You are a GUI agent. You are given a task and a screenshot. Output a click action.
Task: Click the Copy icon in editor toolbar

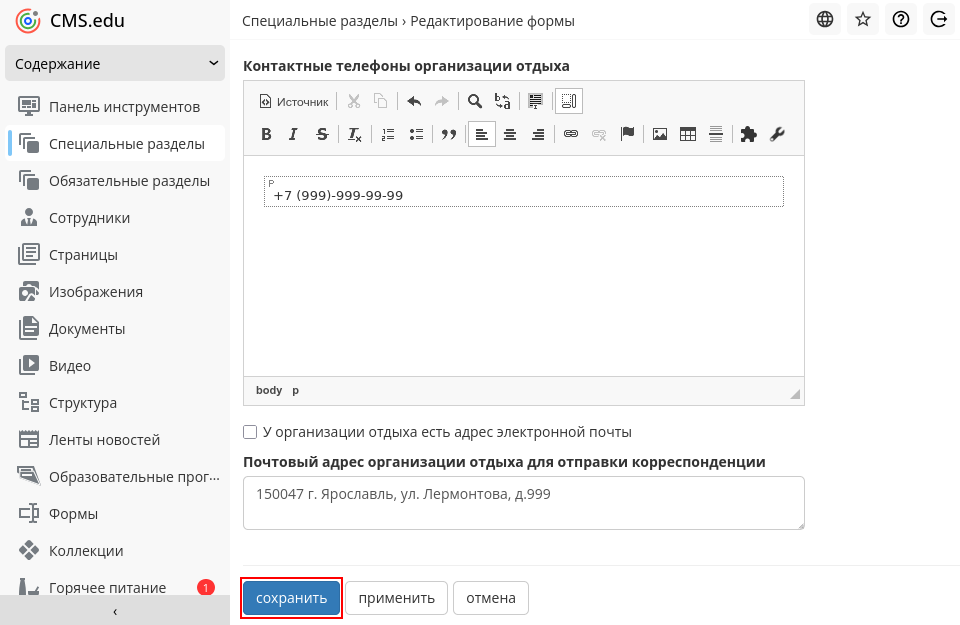tap(381, 102)
